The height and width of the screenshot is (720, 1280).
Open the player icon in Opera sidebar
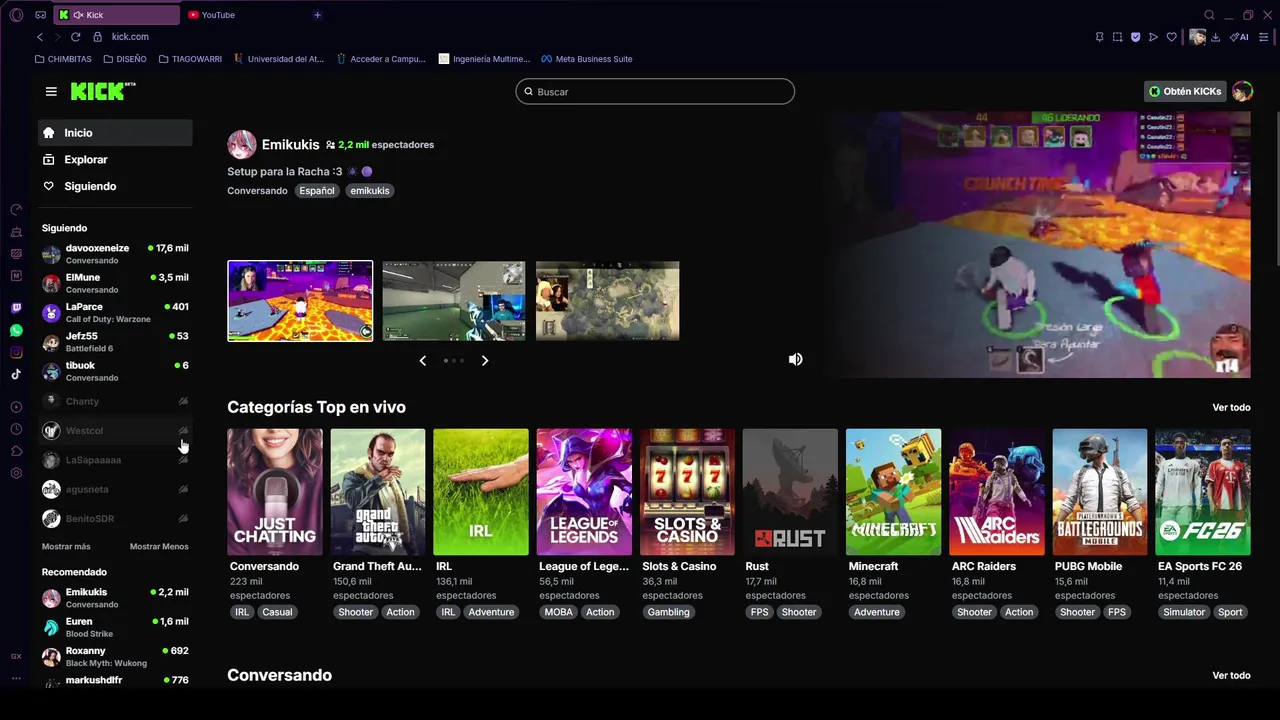tap(16, 407)
